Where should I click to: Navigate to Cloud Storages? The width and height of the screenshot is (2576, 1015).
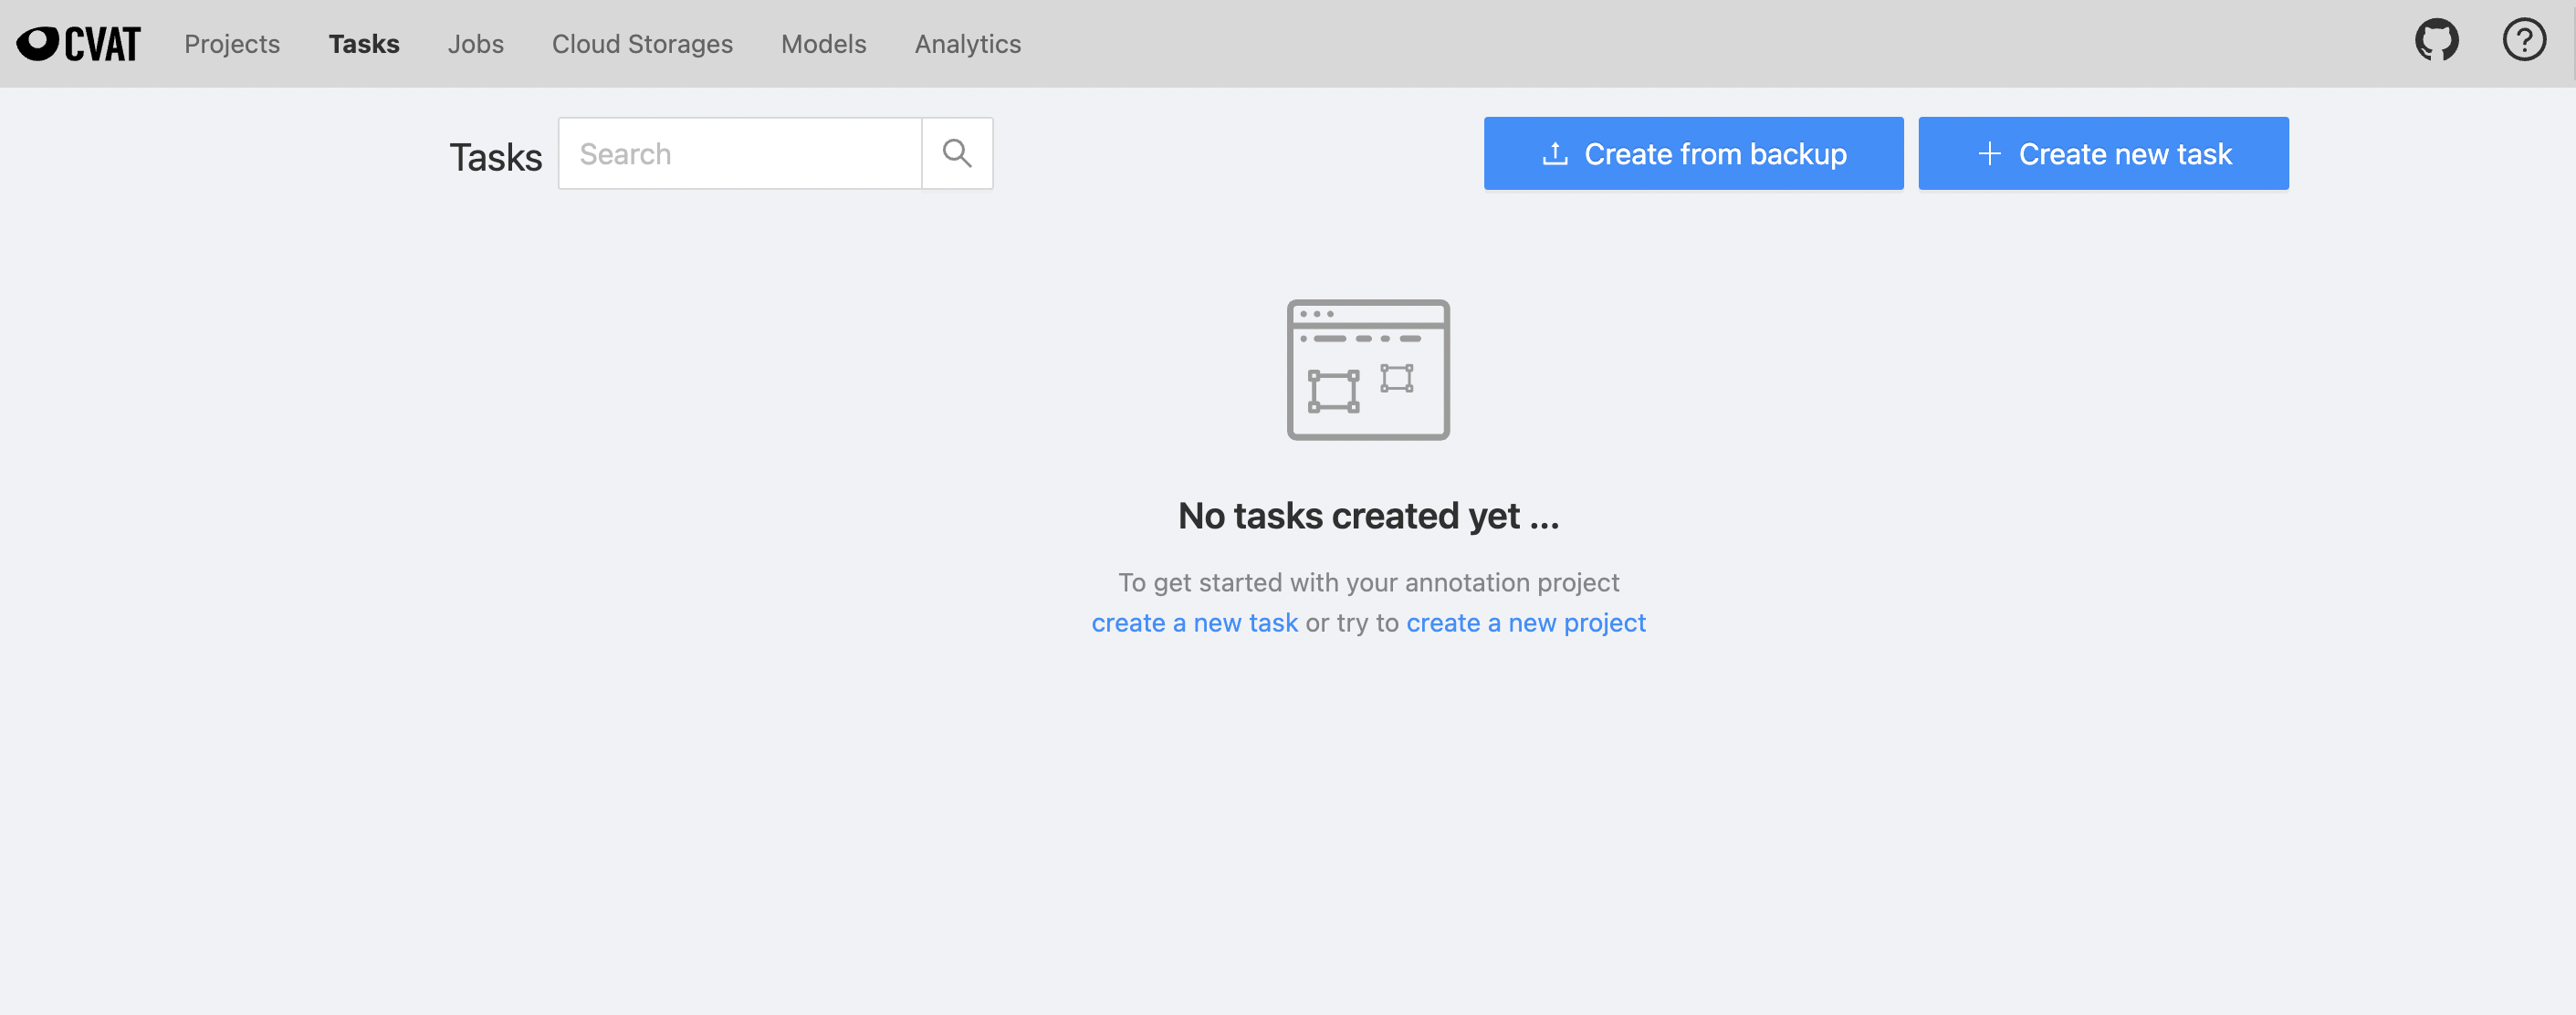[642, 44]
